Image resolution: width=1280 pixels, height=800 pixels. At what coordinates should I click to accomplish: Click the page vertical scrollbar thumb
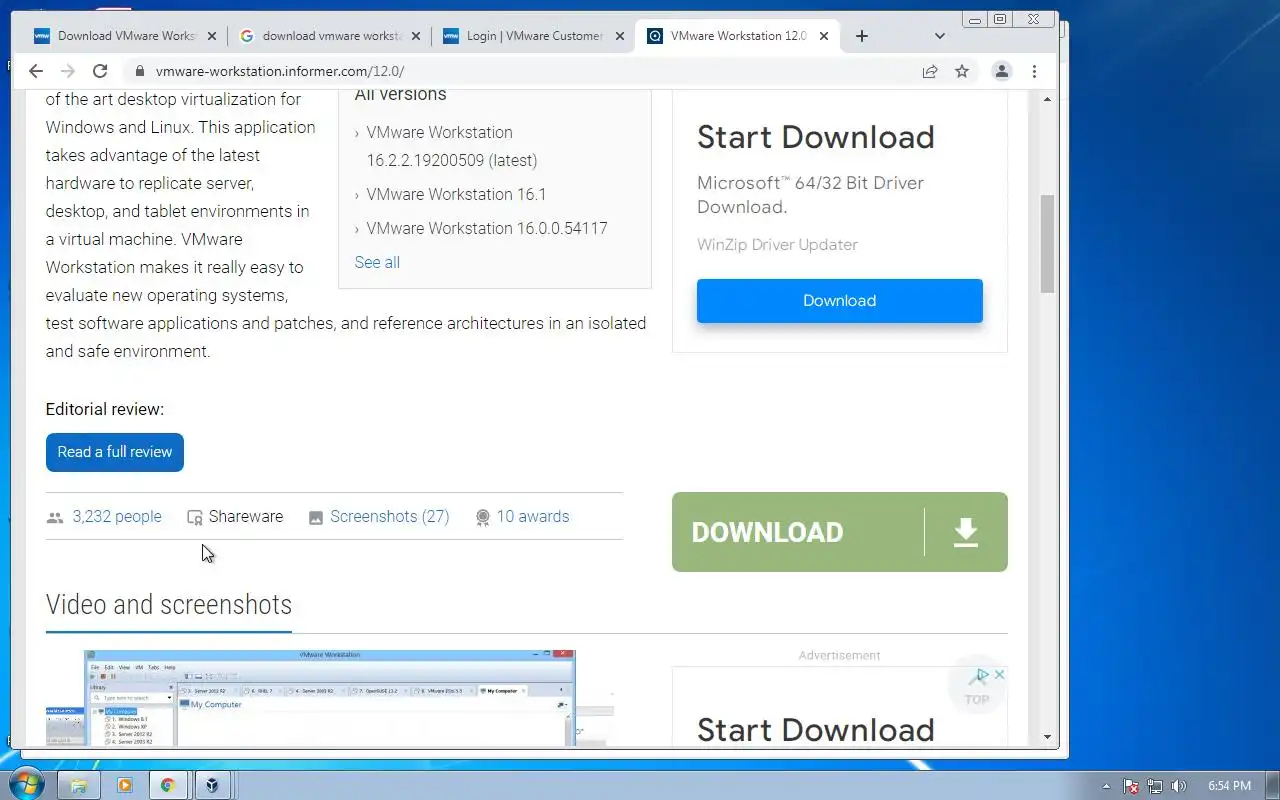(1048, 243)
